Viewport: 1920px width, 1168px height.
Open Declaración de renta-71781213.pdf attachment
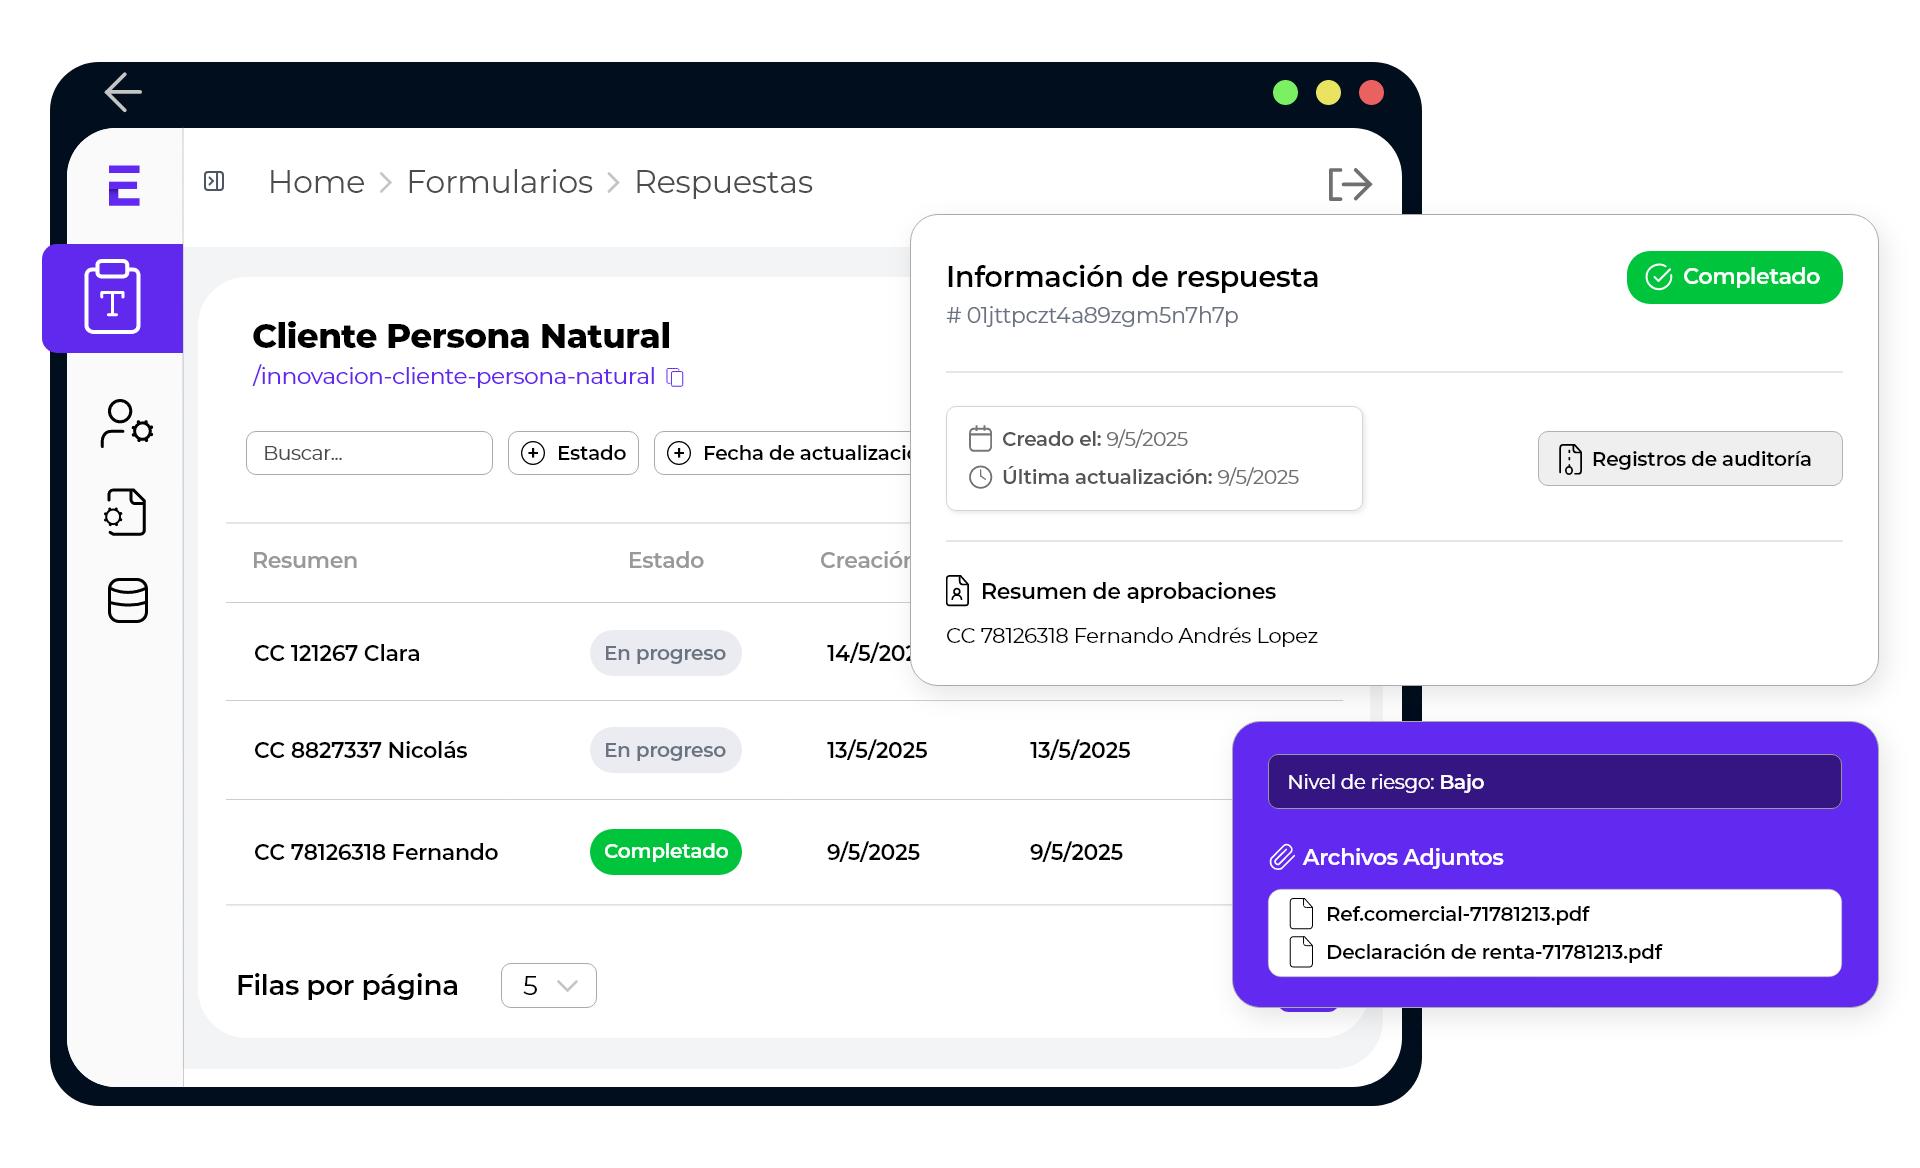(x=1493, y=952)
